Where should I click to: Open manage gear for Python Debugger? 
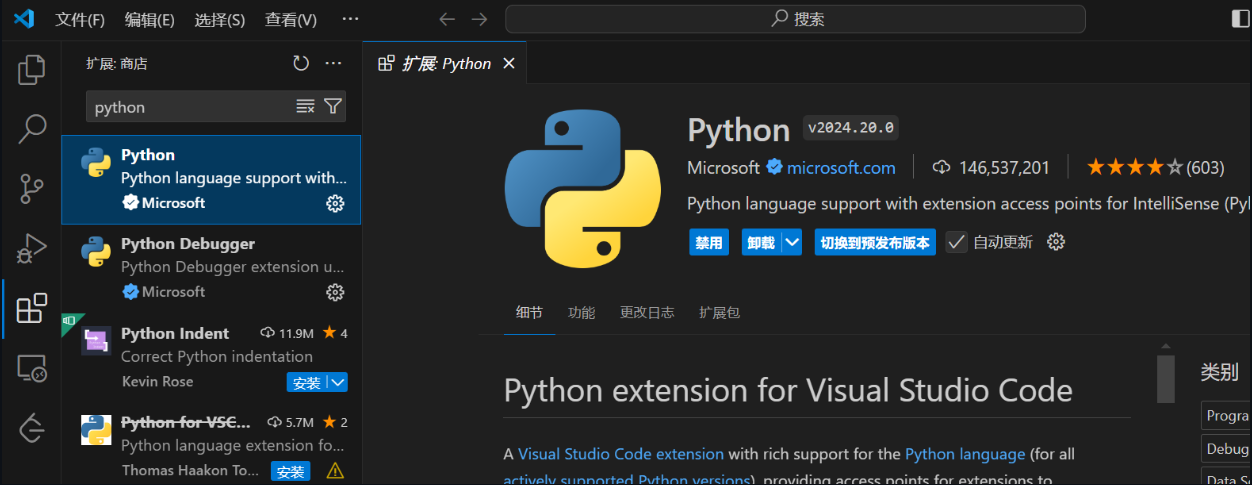(x=335, y=292)
